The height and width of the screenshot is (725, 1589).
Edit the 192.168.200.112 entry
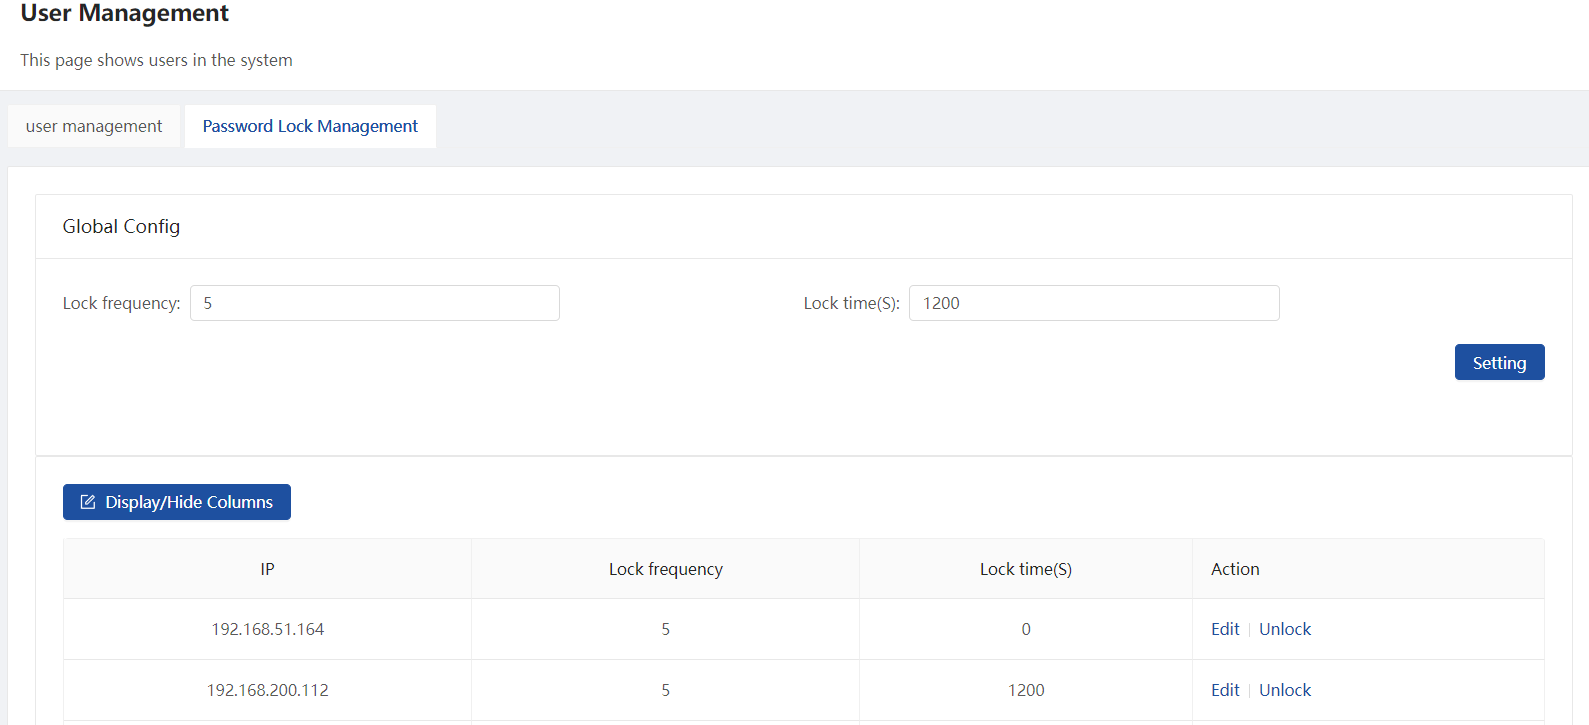1225,690
